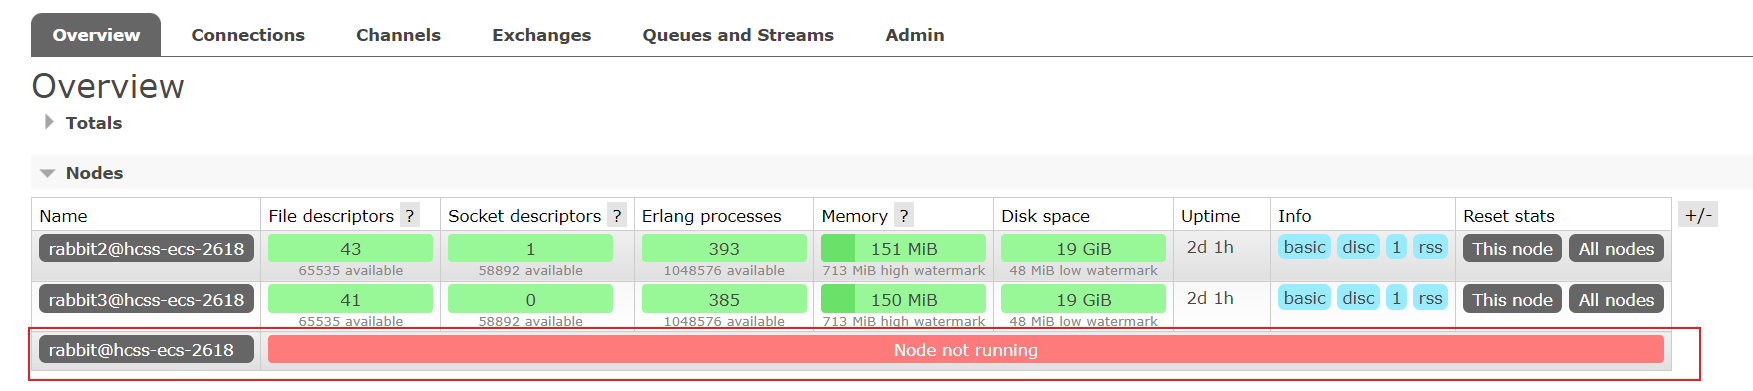Reset stats 'This node' for rabbit2
This screenshot has width=1753, height=391.
point(1512,249)
